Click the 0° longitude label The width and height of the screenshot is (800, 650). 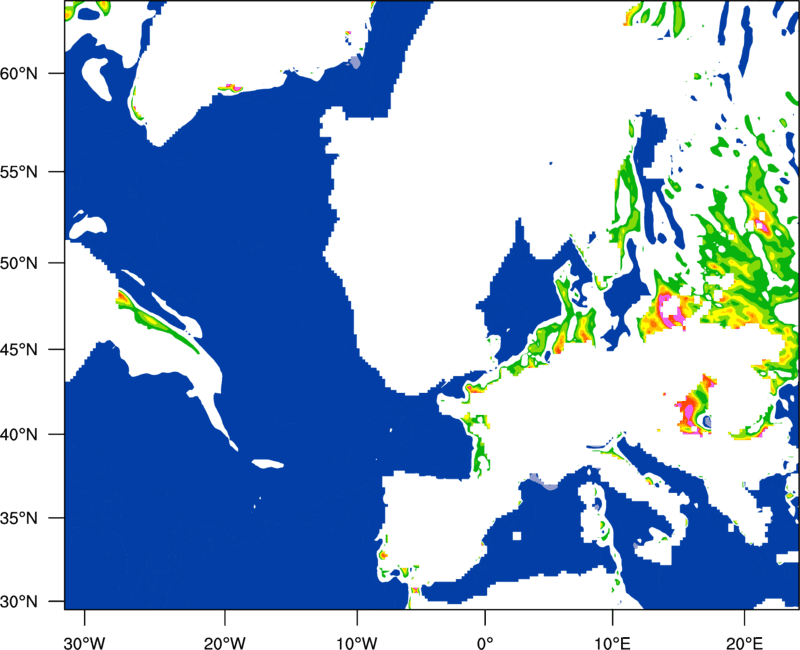[x=485, y=642]
